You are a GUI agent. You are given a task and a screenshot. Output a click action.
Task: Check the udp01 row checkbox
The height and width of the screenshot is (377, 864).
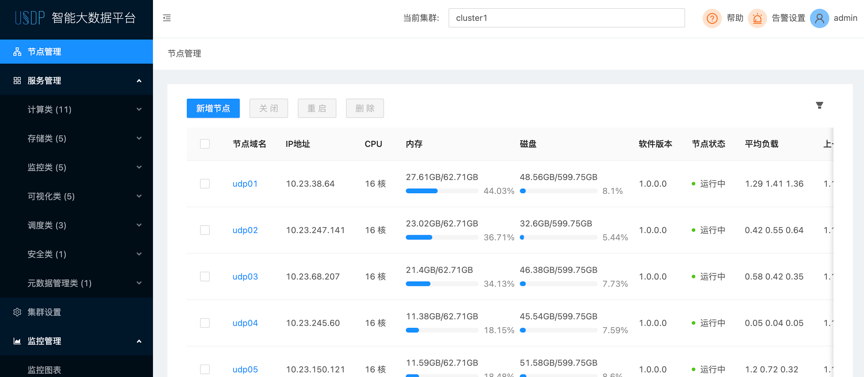(x=205, y=184)
